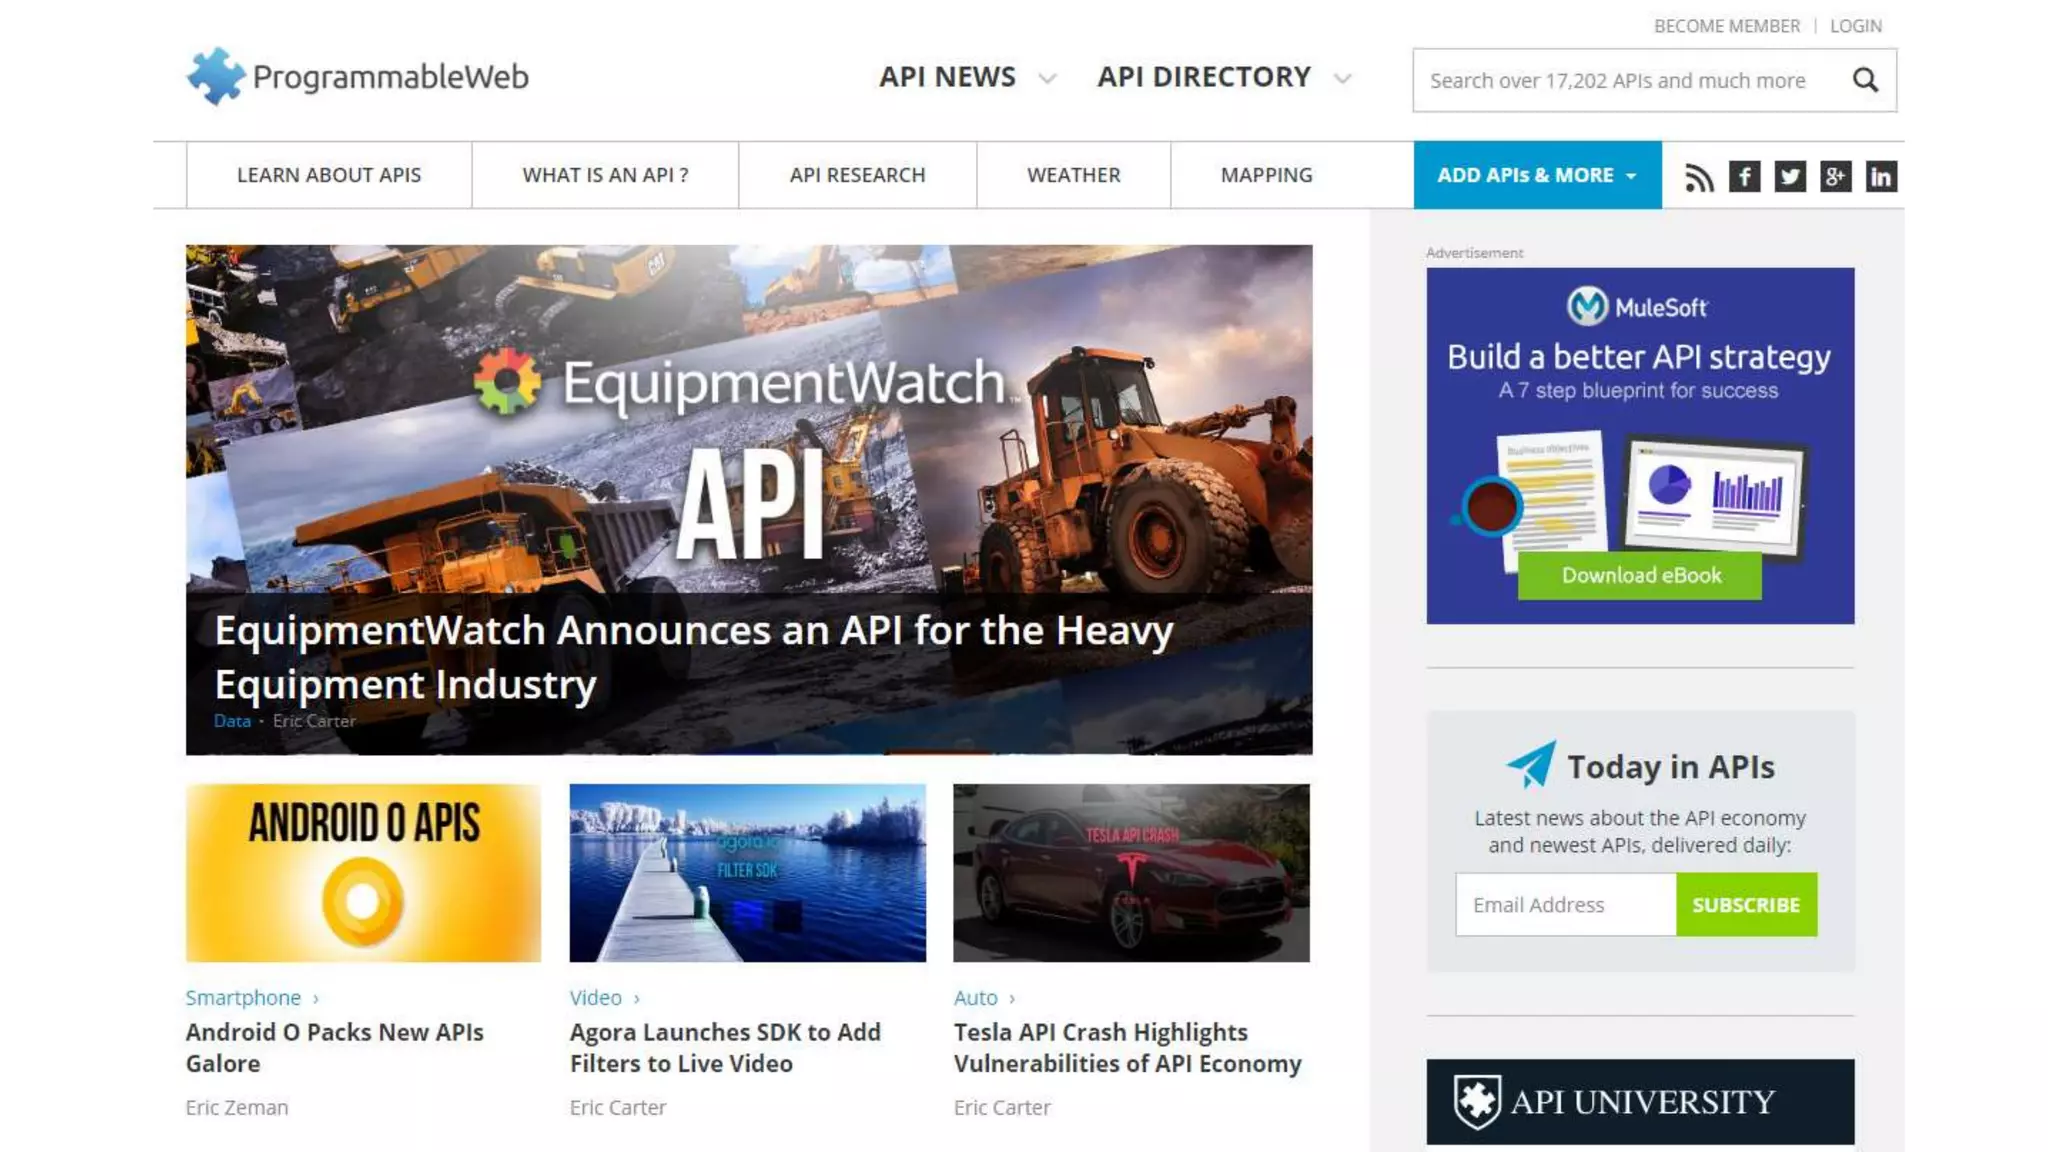Open the Android O APIs thumbnail
The height and width of the screenshot is (1152, 2048).
tap(363, 873)
